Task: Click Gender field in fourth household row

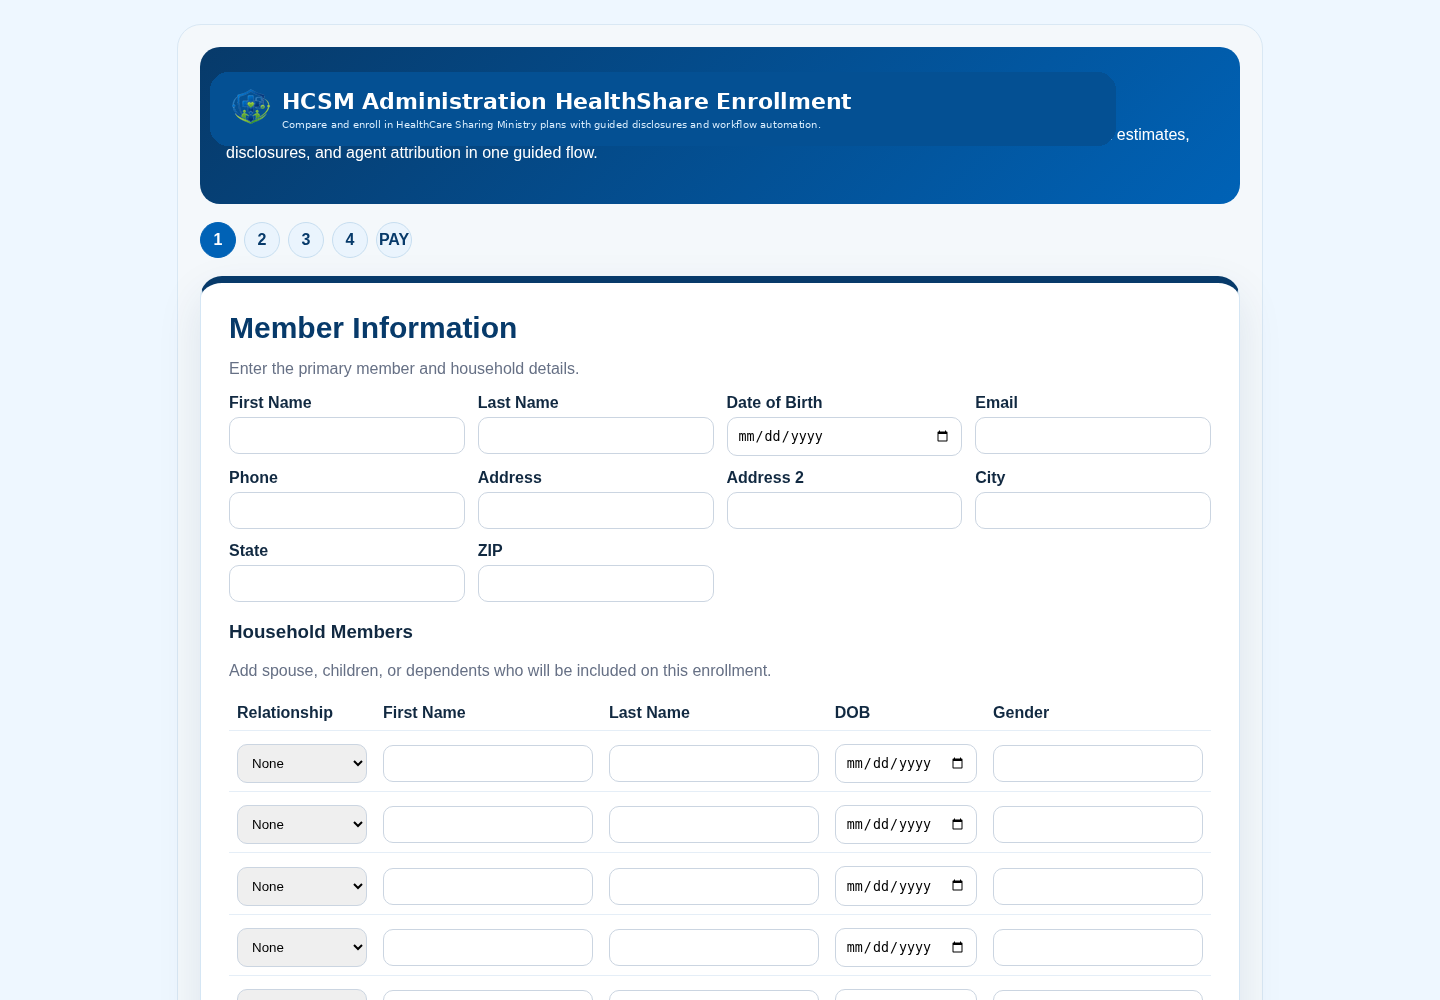Action: click(x=1098, y=948)
